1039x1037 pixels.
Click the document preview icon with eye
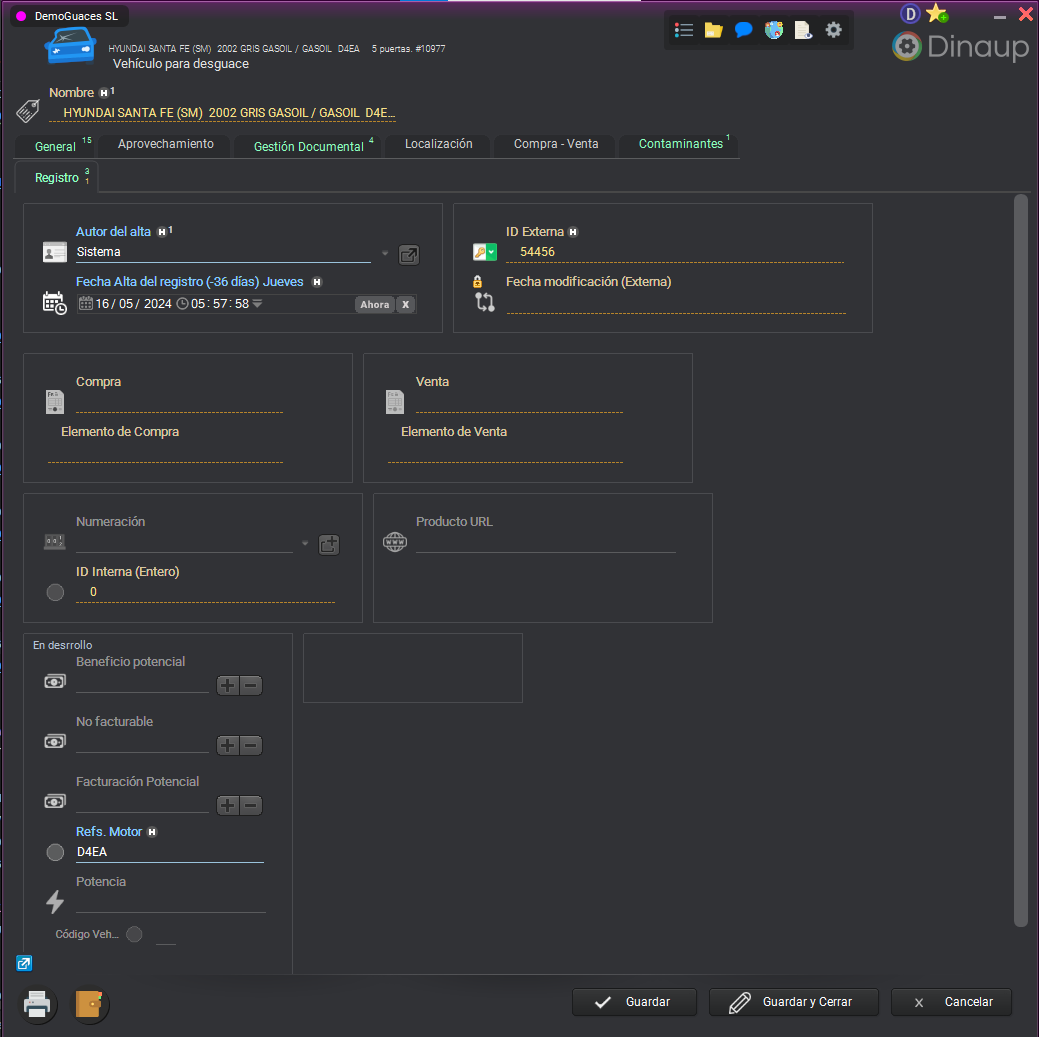coord(803,30)
